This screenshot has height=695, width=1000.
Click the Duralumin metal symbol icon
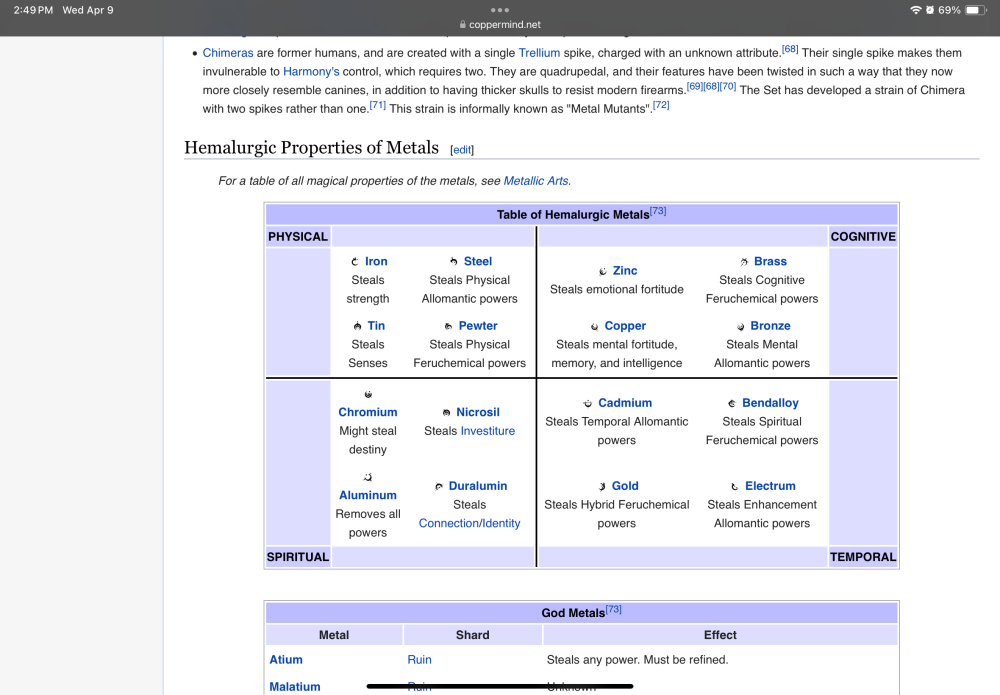point(439,486)
